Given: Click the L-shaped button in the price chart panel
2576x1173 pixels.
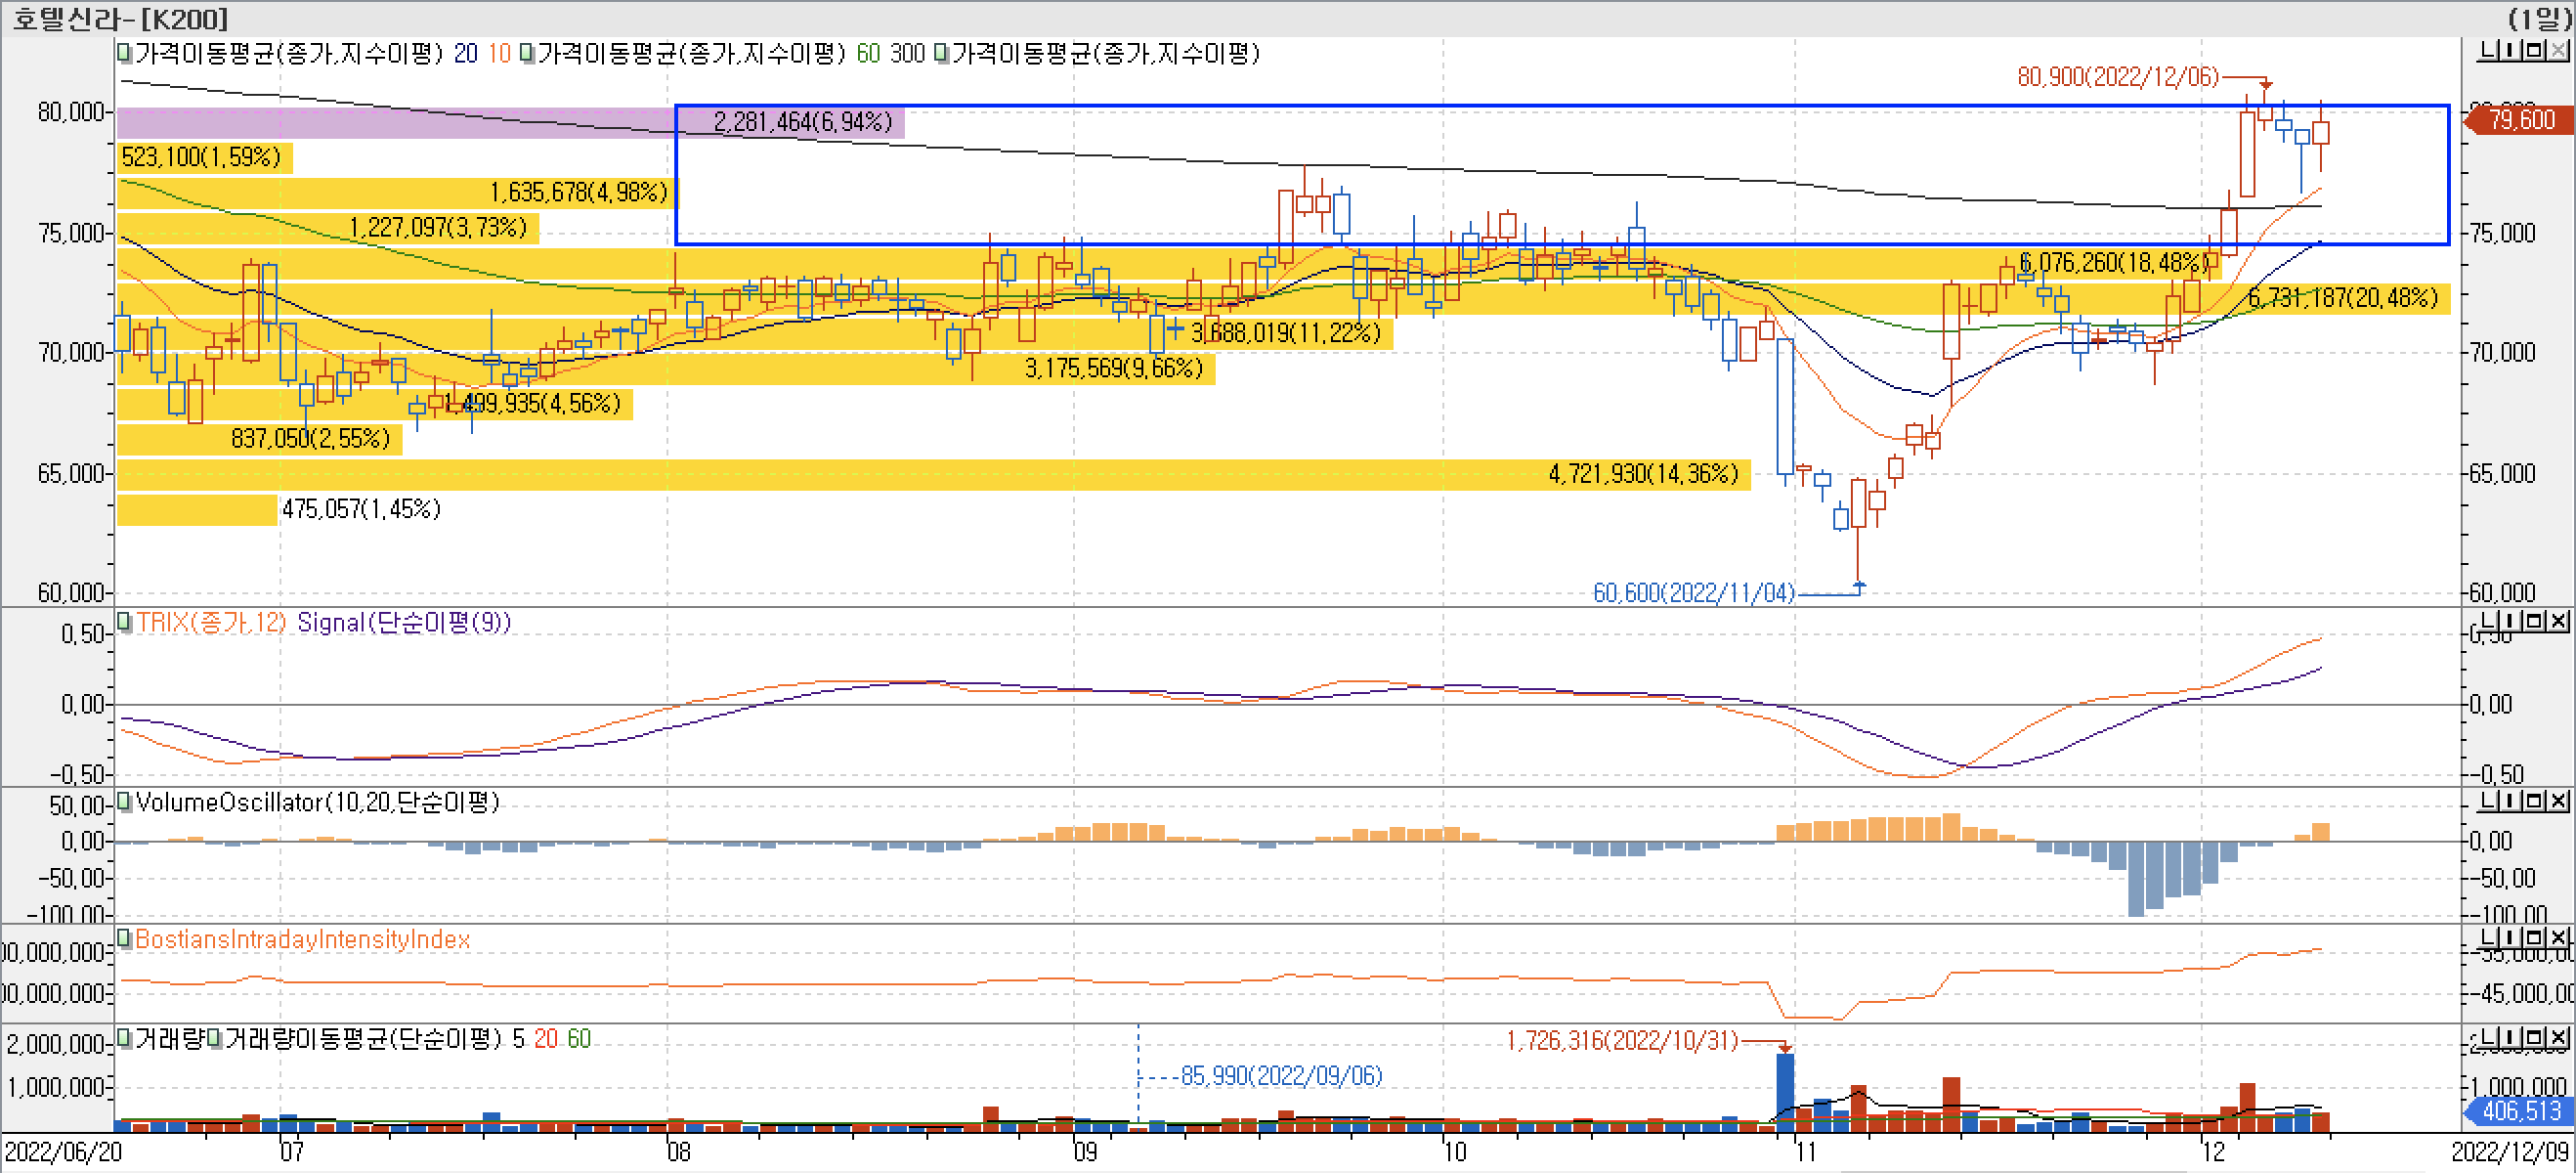Looking at the screenshot, I should click(x=2489, y=50).
